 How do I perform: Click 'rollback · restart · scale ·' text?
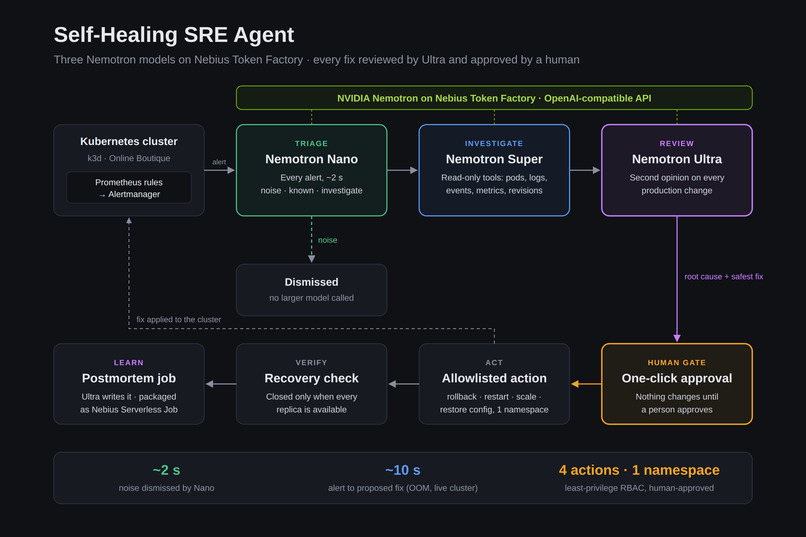click(494, 397)
